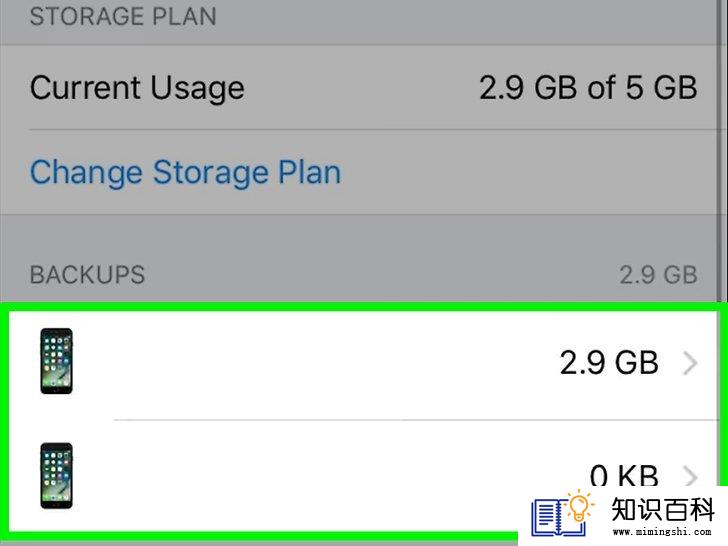Open the www.mimingshi.com URL text
The image size is (728, 546).
[662, 531]
